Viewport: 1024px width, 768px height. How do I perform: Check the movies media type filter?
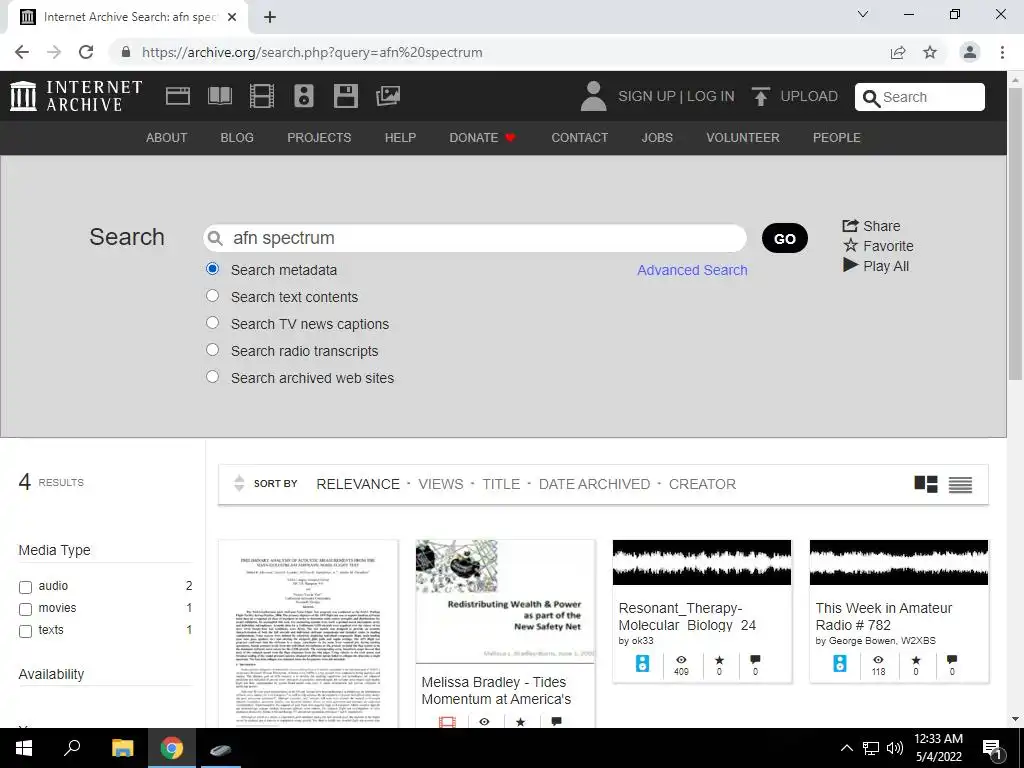coord(25,609)
